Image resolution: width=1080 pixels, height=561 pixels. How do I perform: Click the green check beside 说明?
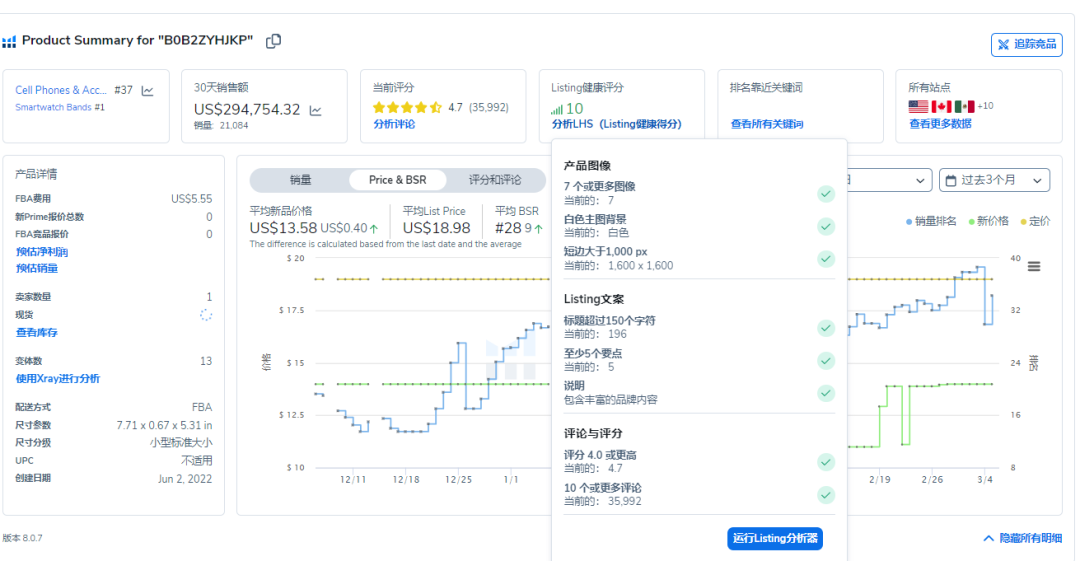click(x=826, y=393)
